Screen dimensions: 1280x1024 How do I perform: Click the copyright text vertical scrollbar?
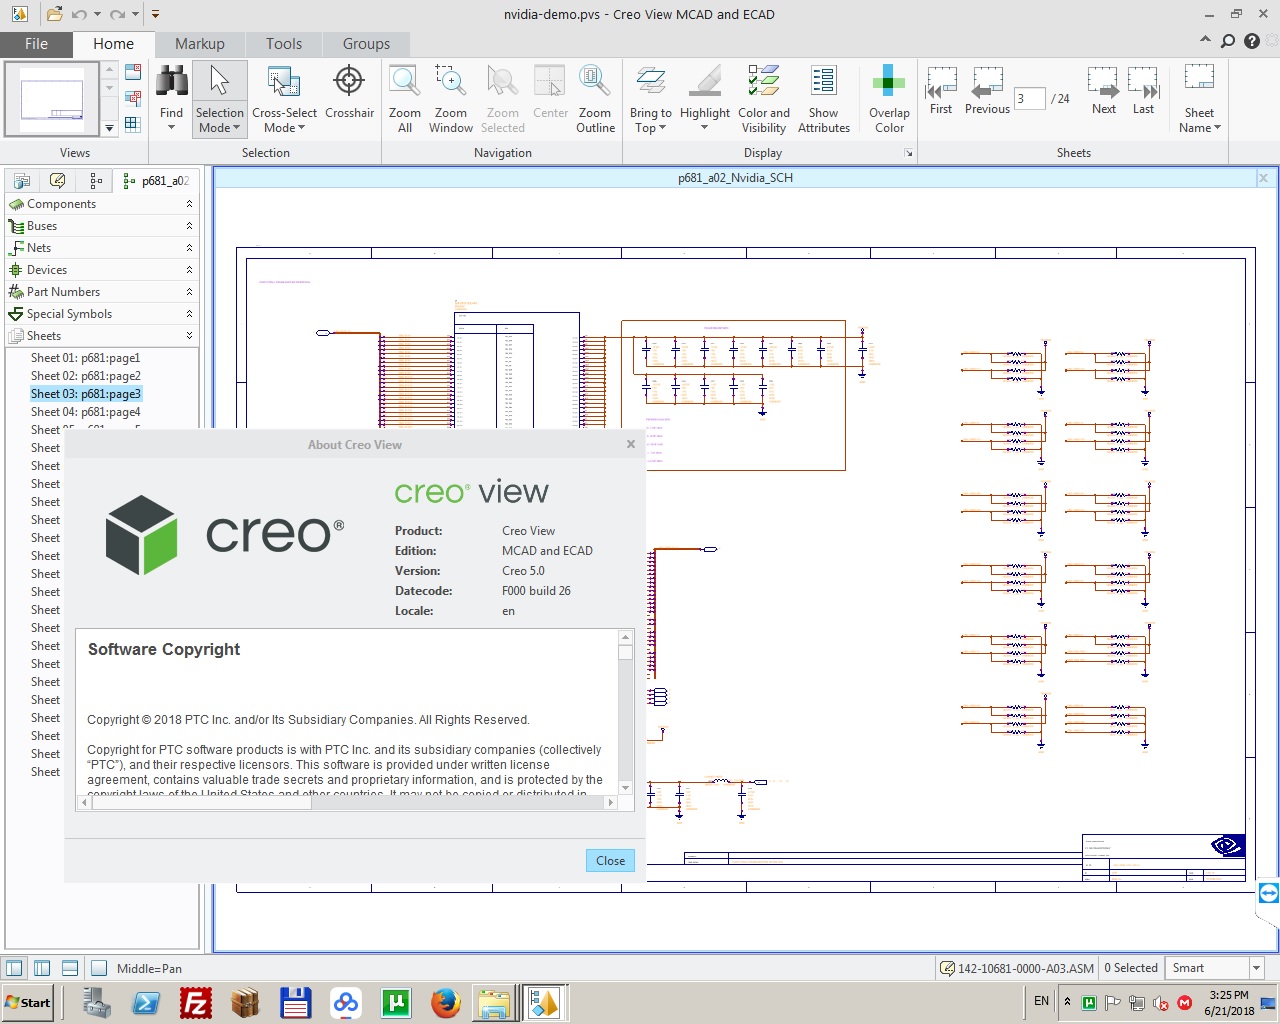pyautogui.click(x=625, y=712)
